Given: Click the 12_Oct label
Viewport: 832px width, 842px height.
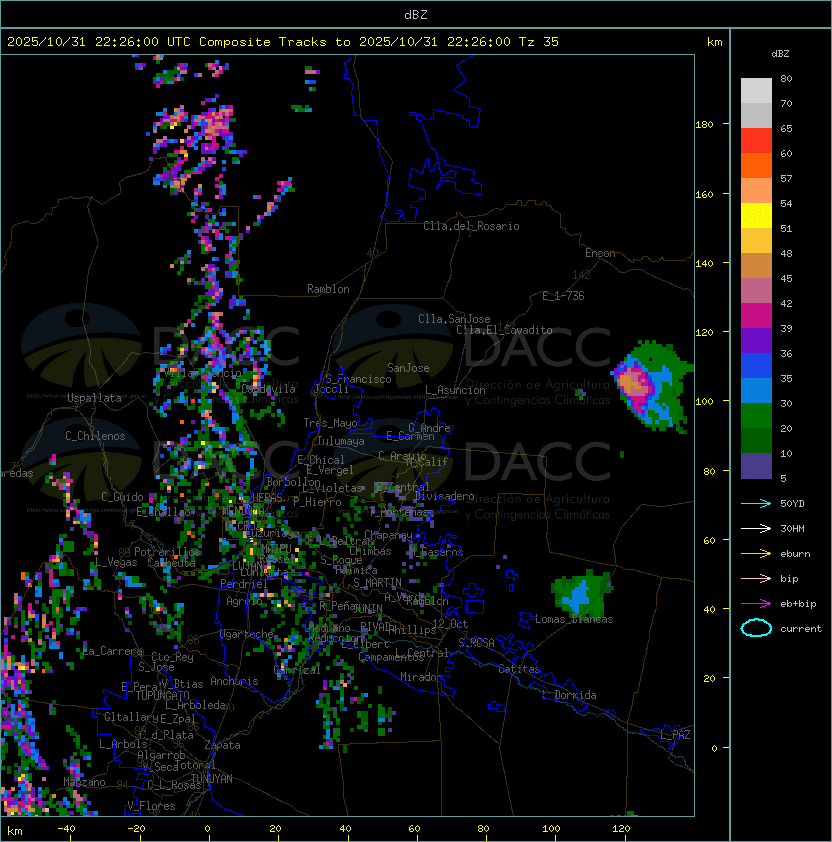Looking at the screenshot, I should [x=450, y=624].
